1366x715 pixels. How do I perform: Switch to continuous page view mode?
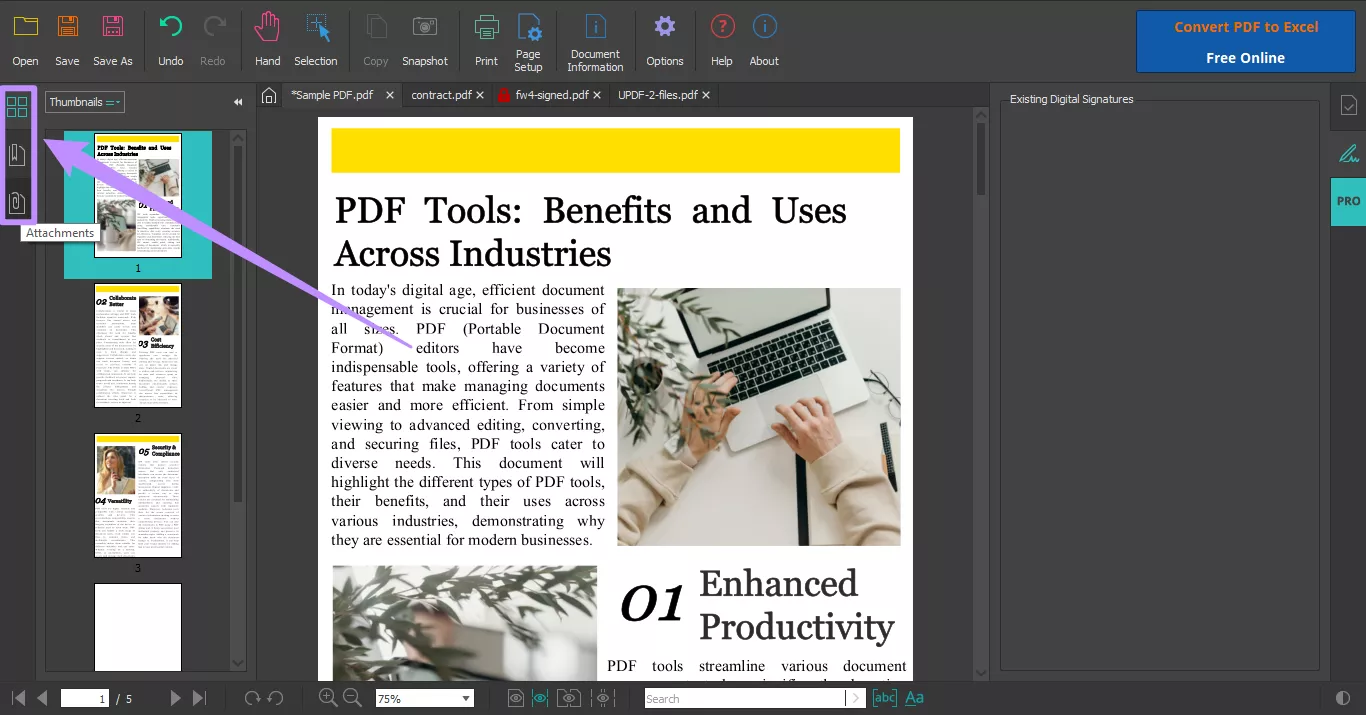[541, 698]
